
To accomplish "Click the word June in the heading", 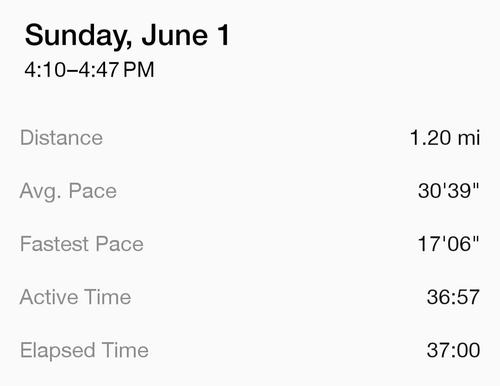I will pyautogui.click(x=175, y=35).
